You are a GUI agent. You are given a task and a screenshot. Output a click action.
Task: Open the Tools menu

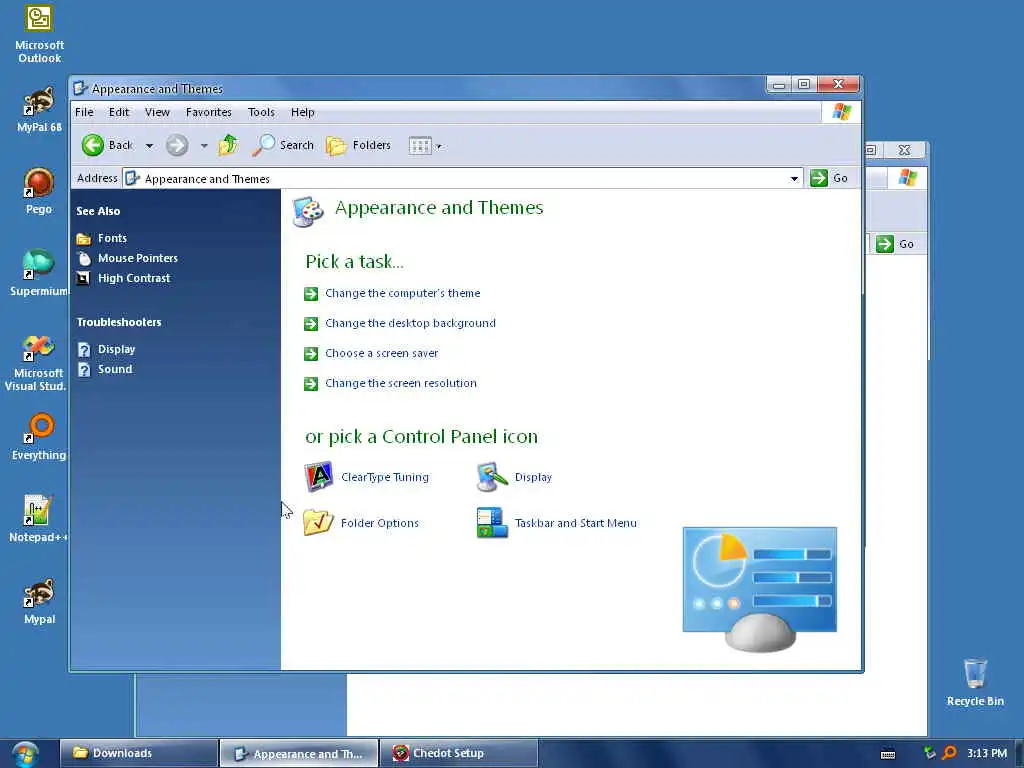(261, 112)
